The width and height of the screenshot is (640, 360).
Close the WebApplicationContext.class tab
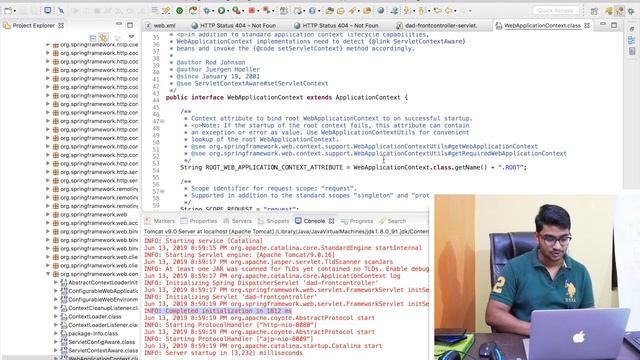(587, 25)
